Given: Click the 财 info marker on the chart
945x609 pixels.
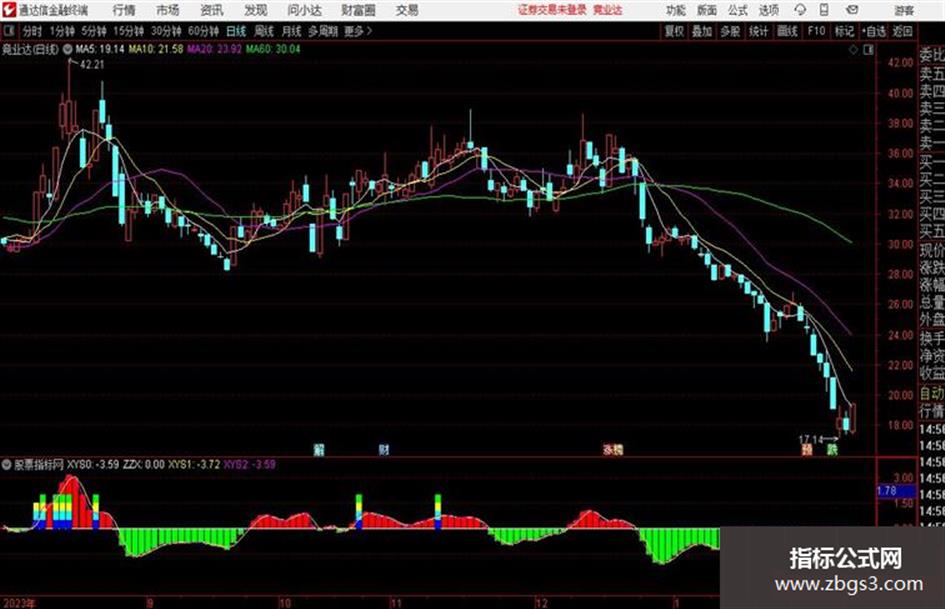Looking at the screenshot, I should [384, 449].
